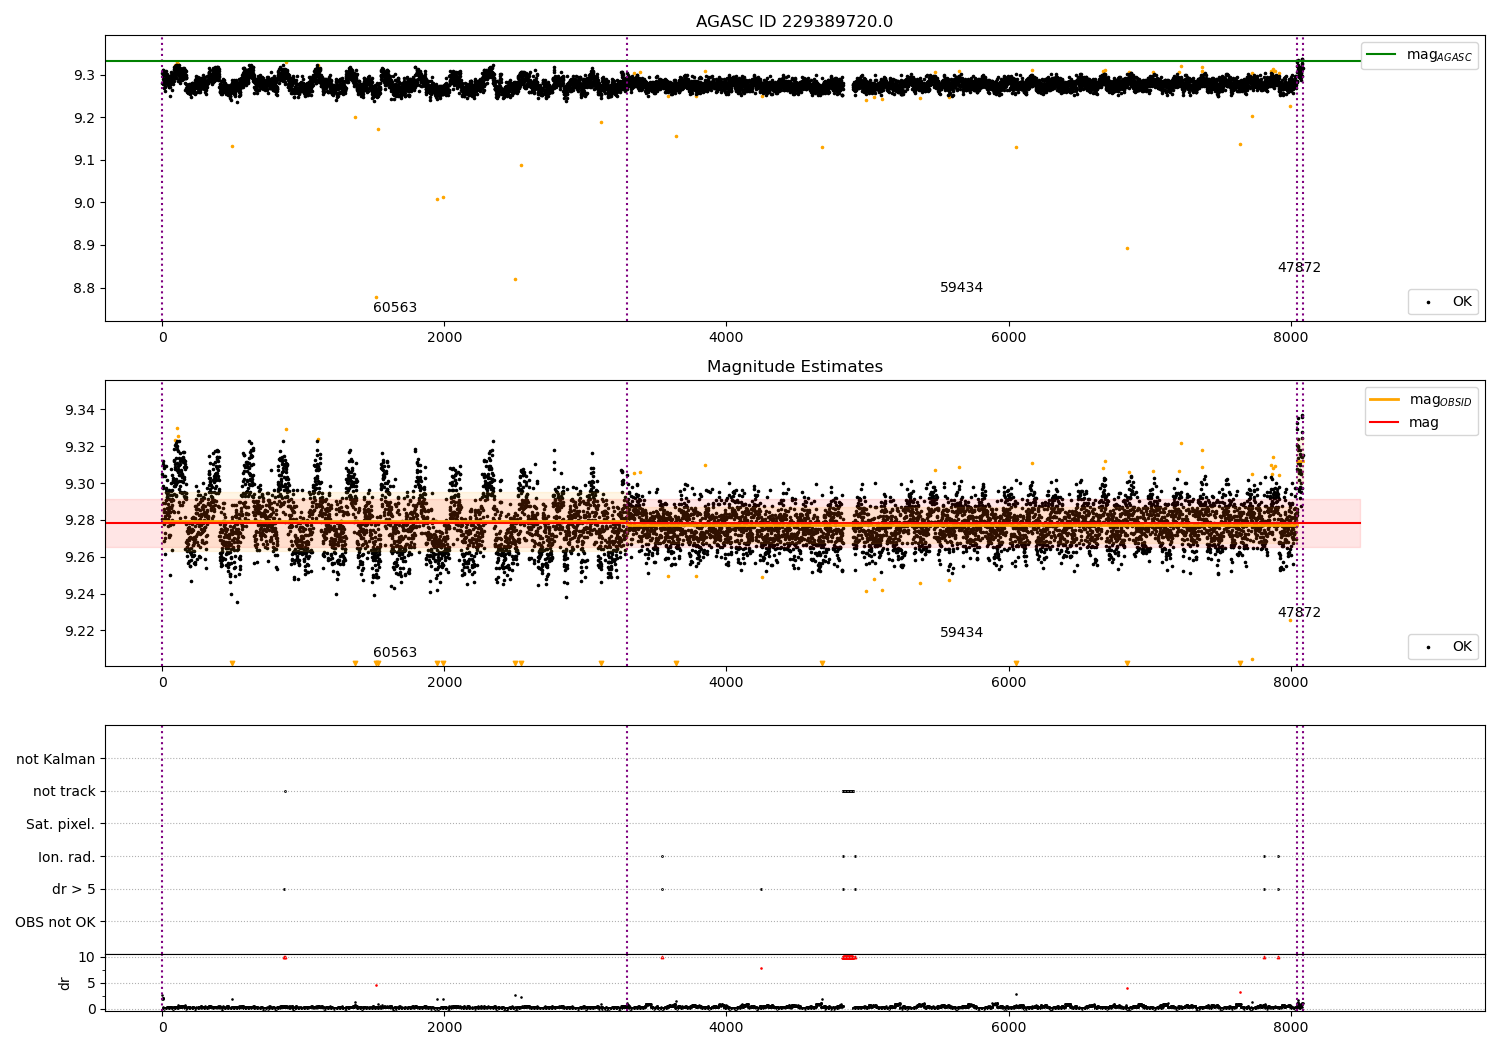This screenshot has height=1050, width=1500.
Task: Click the '10' tick on the dr axis
Action: (87, 958)
